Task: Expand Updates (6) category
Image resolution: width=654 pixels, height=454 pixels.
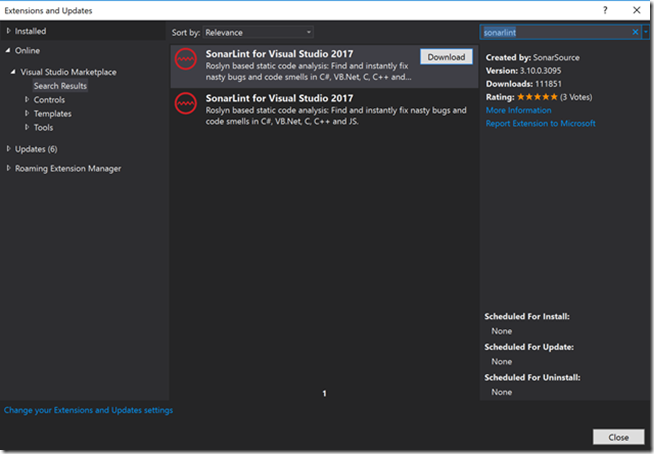Action: [8, 149]
